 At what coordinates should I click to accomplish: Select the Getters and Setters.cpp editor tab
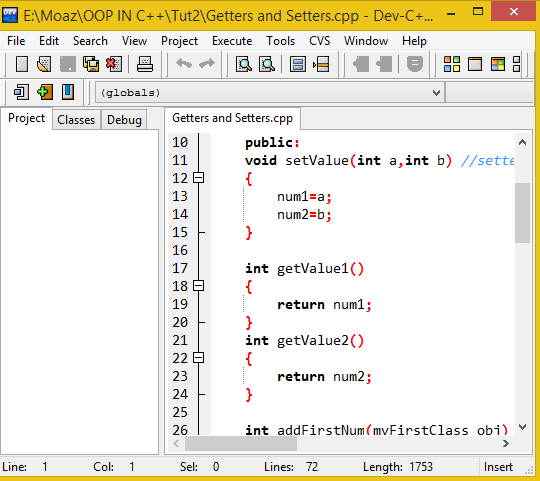pos(232,118)
